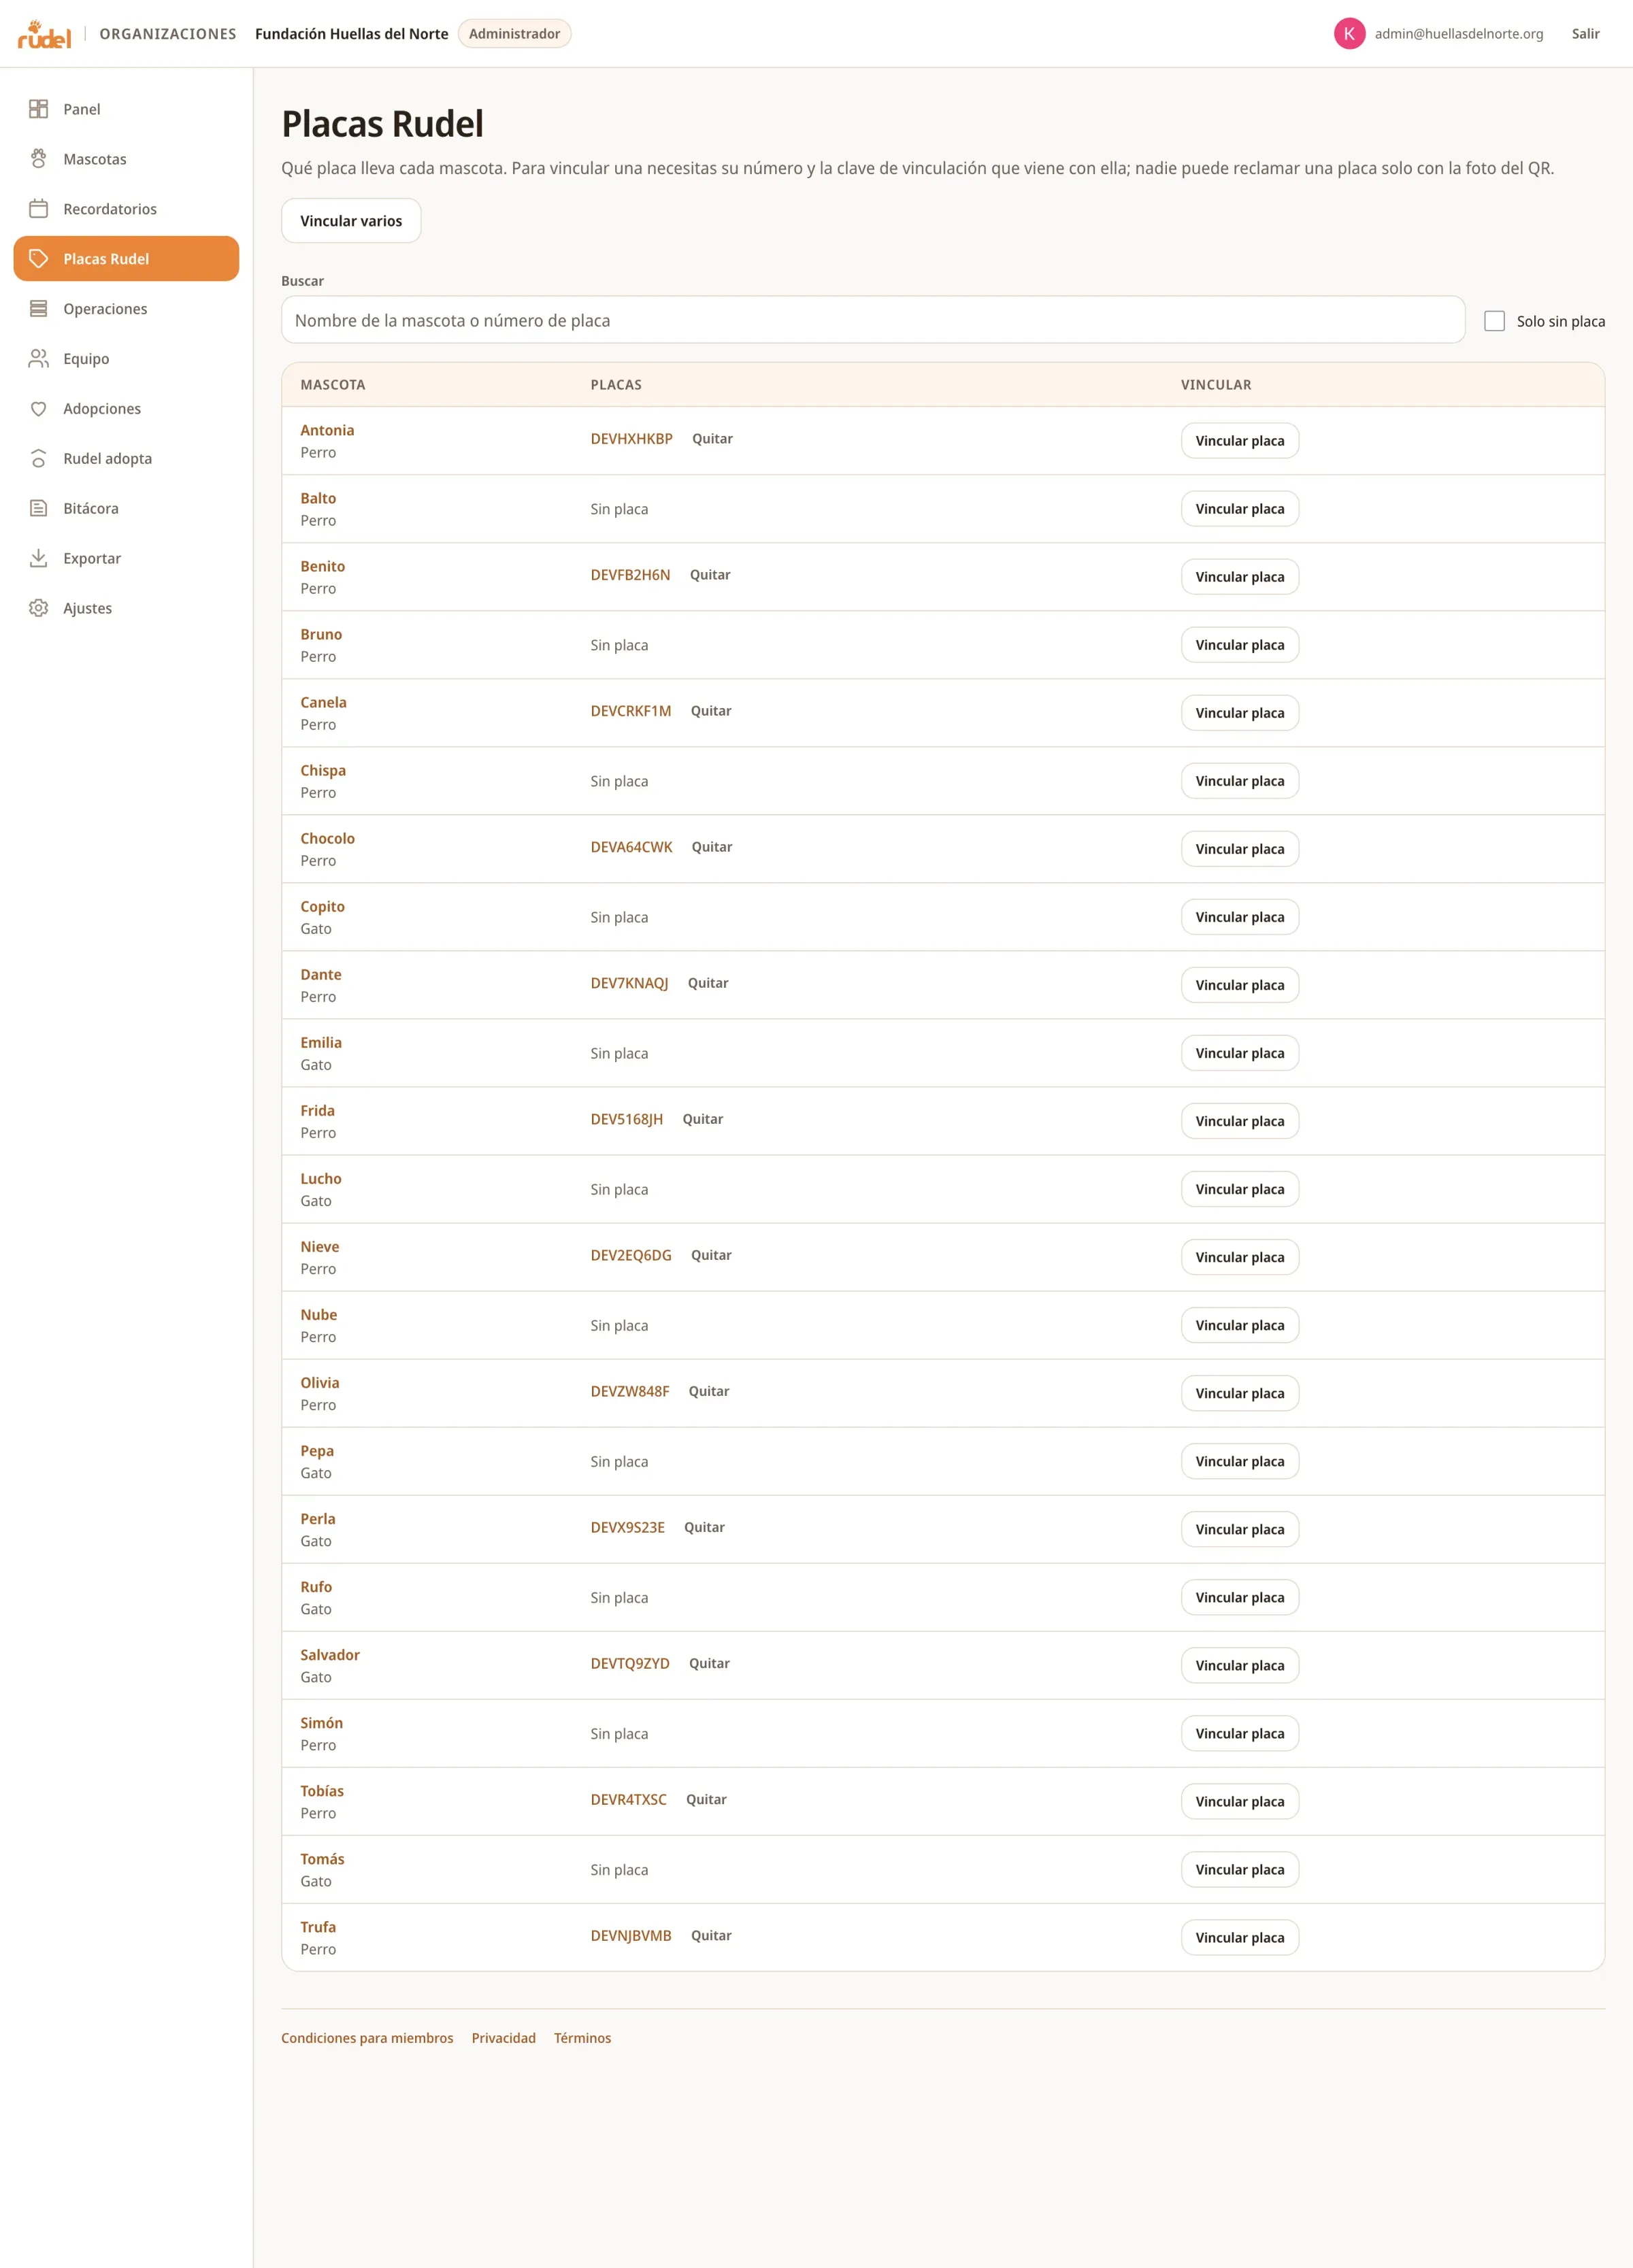Open the Adopciones heart icon
1633x2268 pixels.
38,409
